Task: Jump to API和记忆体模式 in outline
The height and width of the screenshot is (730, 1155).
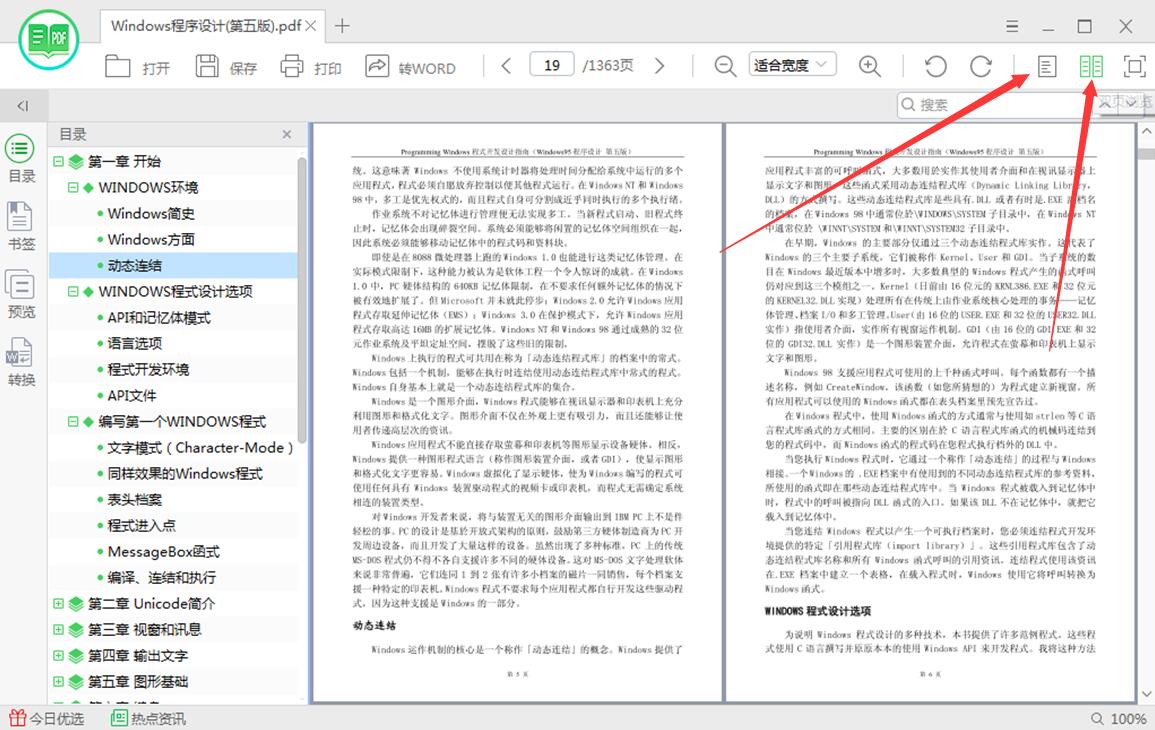Action: (x=159, y=317)
